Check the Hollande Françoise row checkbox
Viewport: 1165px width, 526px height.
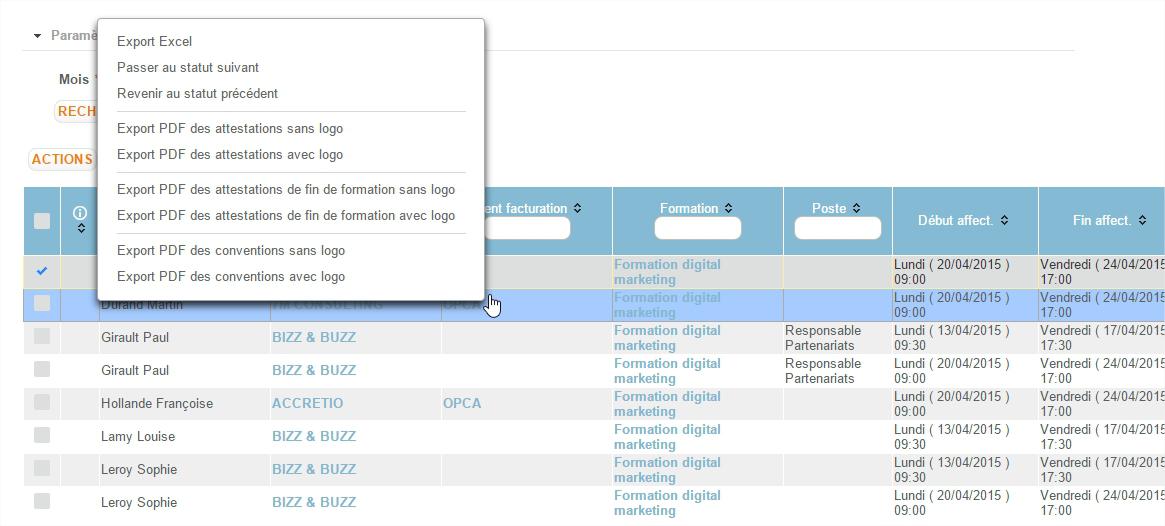click(42, 402)
